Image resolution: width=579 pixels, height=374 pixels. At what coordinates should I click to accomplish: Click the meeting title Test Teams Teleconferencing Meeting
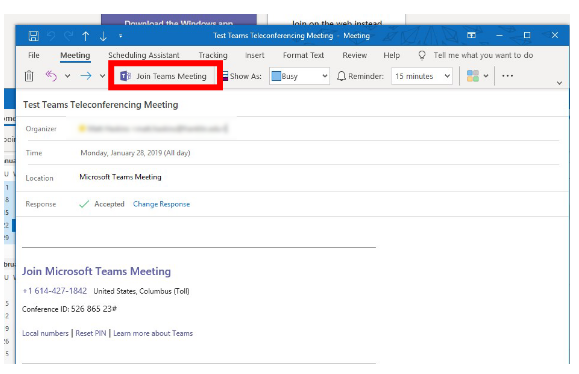[100, 105]
